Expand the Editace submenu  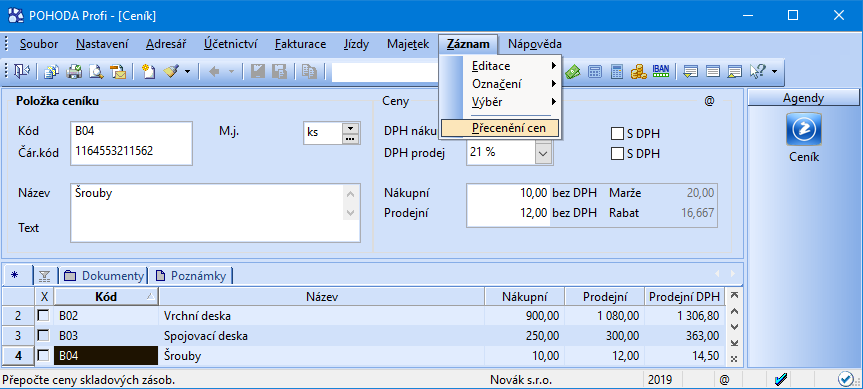501,66
